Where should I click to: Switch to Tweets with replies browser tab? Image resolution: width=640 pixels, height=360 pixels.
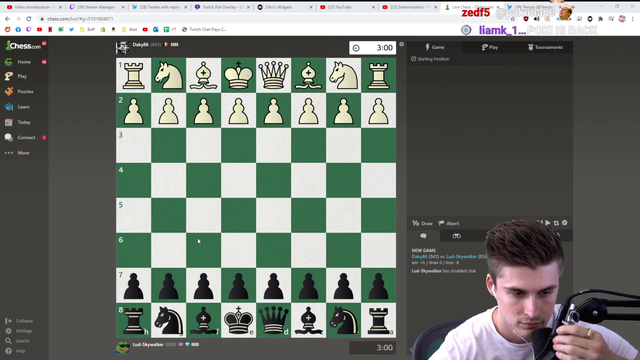[x=159, y=7]
